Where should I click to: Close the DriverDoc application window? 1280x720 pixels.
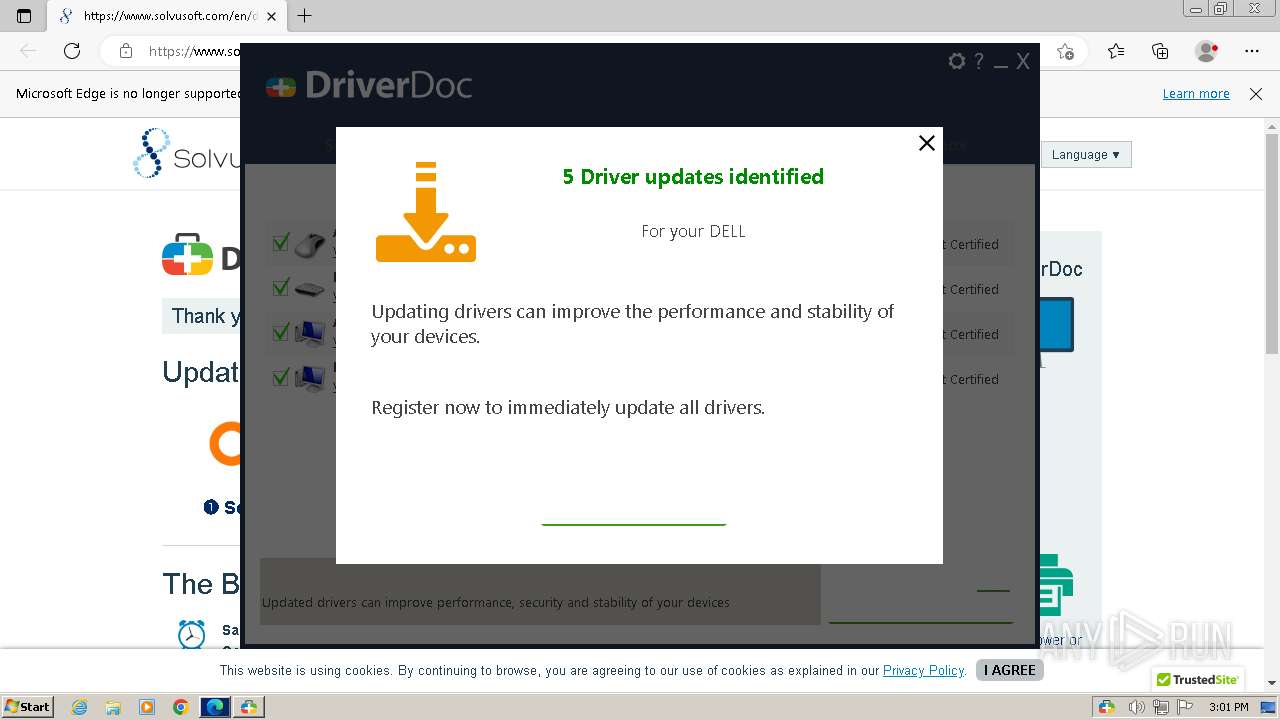[1023, 61]
